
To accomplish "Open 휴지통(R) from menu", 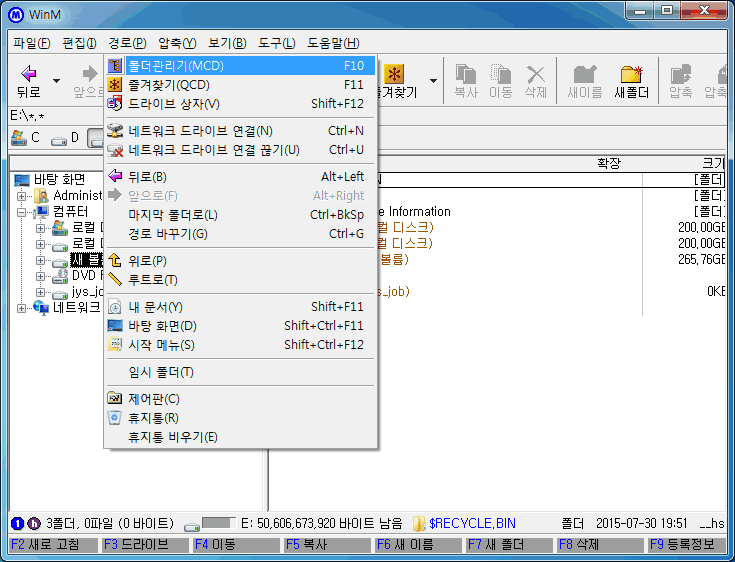I will (240, 418).
